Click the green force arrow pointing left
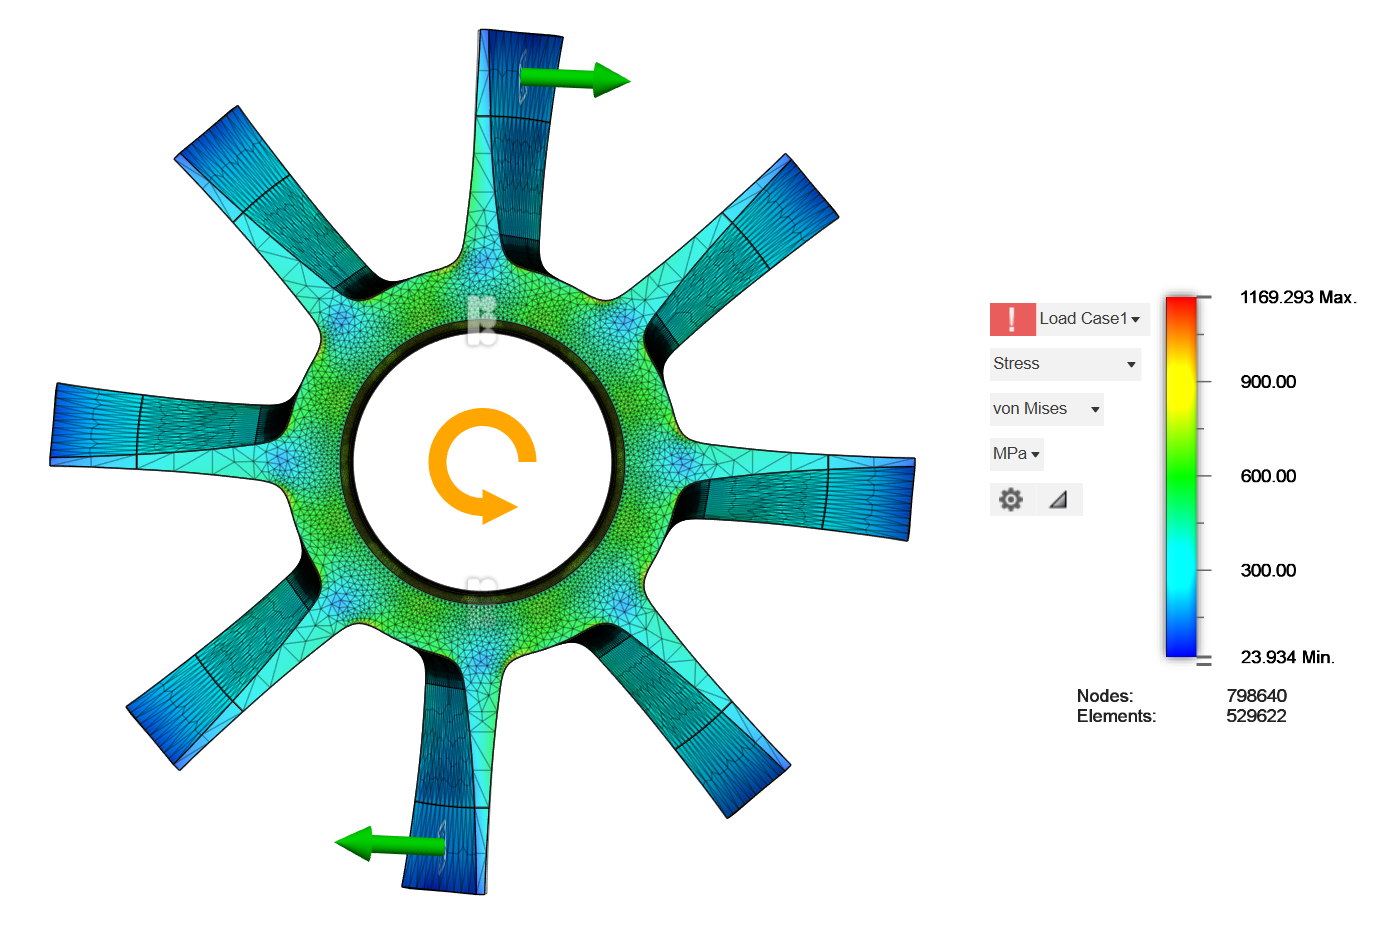 click(389, 844)
